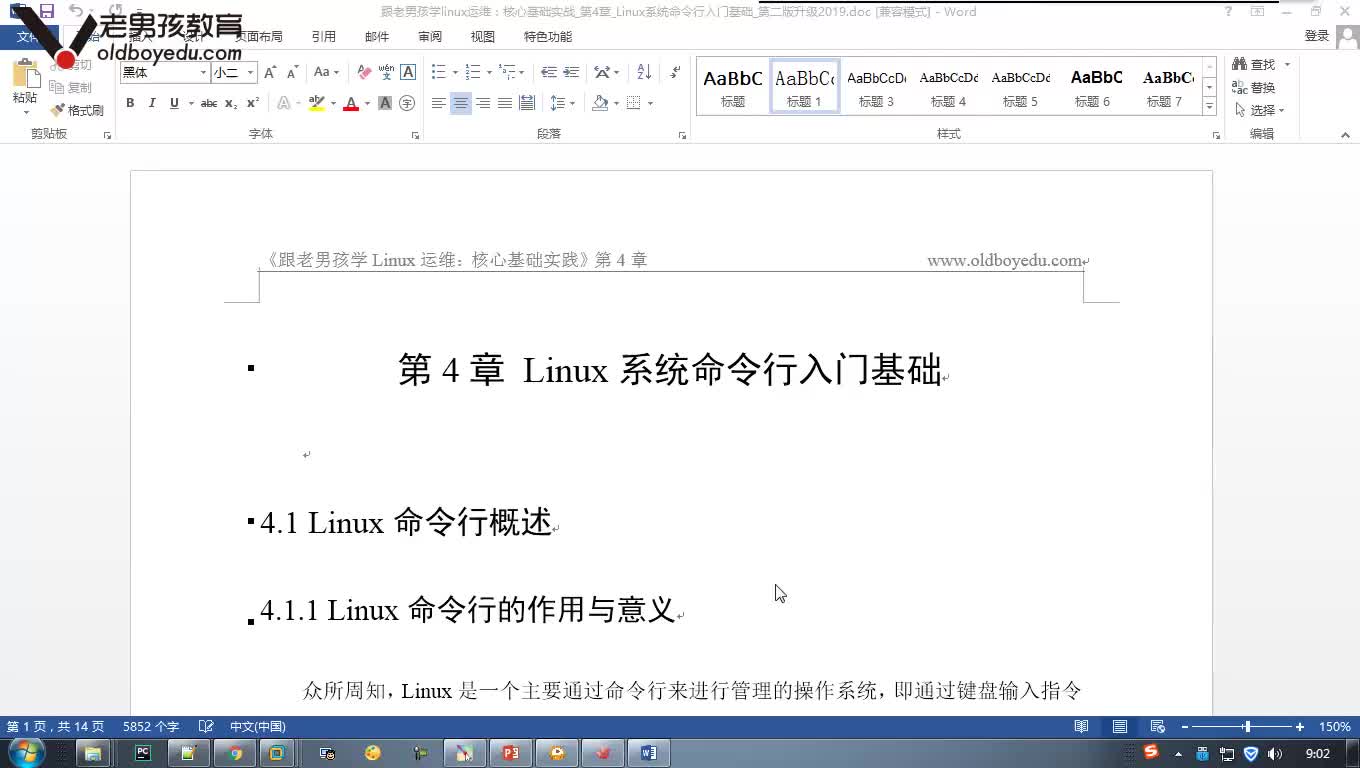Screen dimensions: 1360x768
Task: Open spelling proofing status icon
Action: 206,727
